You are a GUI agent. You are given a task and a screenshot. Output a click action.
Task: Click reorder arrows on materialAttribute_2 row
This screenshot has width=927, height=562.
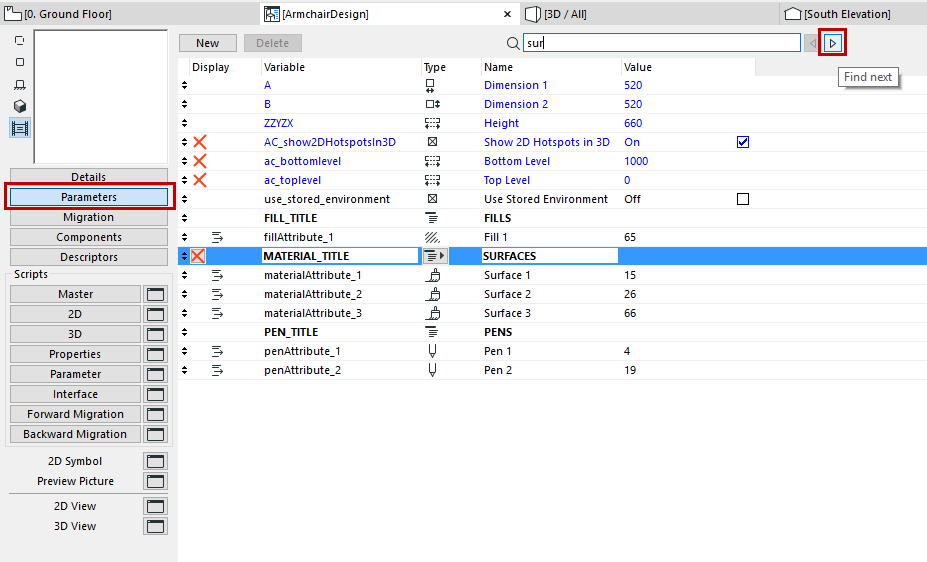(x=184, y=294)
